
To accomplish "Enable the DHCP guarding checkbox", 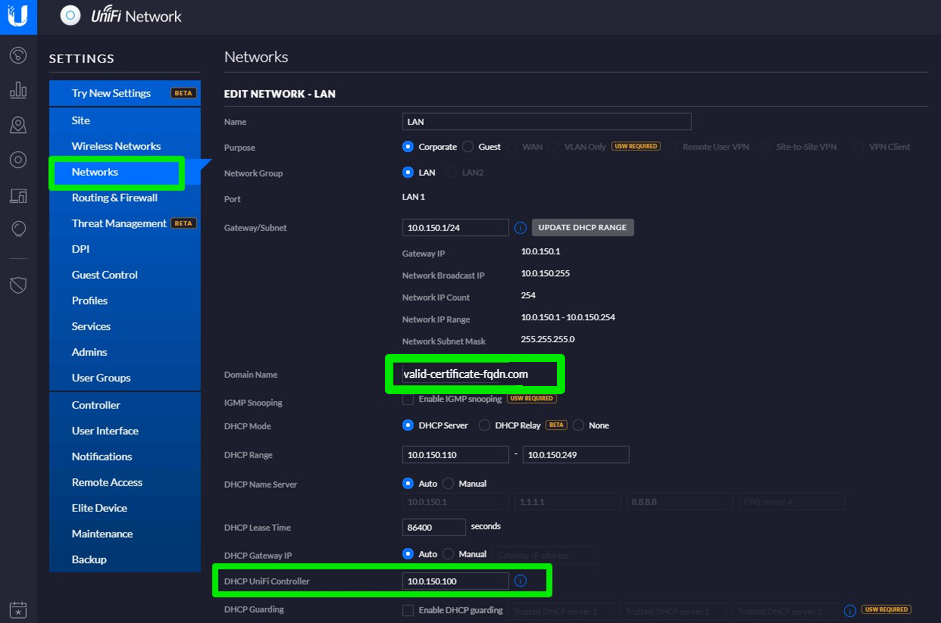I will (408, 610).
